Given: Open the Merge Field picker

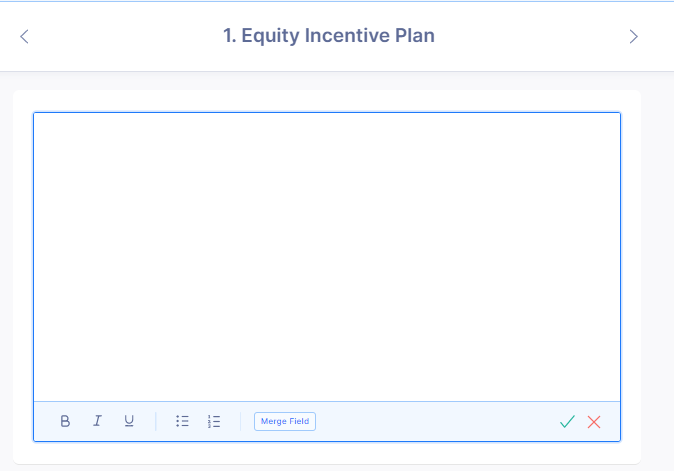Looking at the screenshot, I should [x=285, y=421].
